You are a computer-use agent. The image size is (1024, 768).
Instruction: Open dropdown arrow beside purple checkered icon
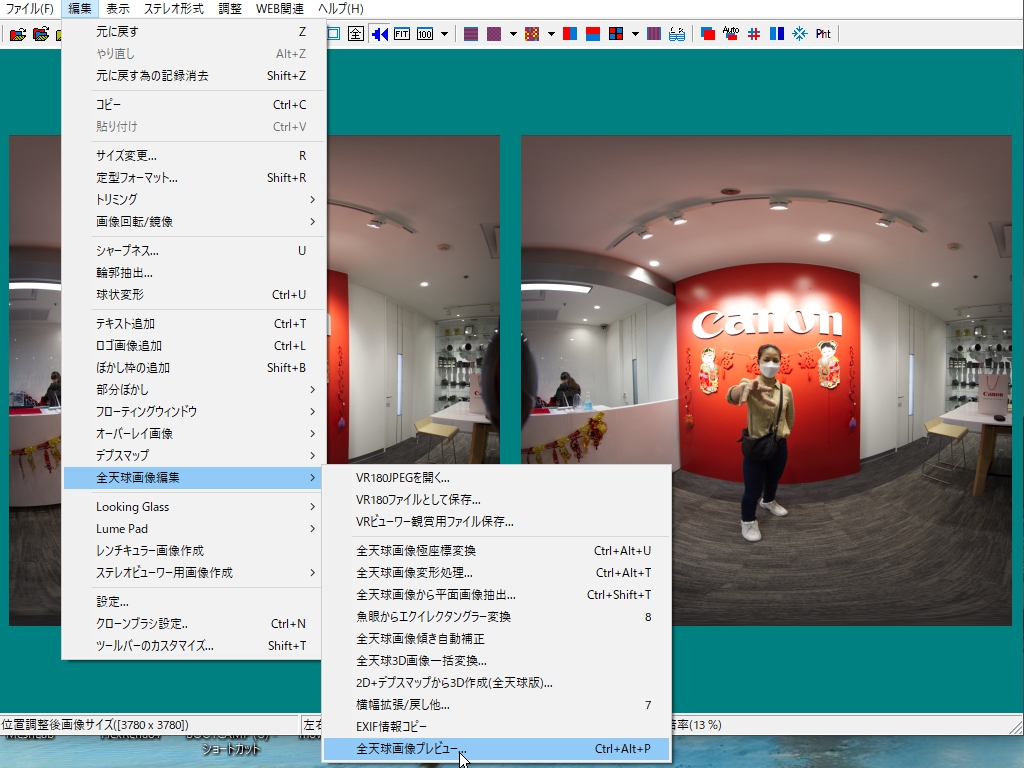click(513, 34)
